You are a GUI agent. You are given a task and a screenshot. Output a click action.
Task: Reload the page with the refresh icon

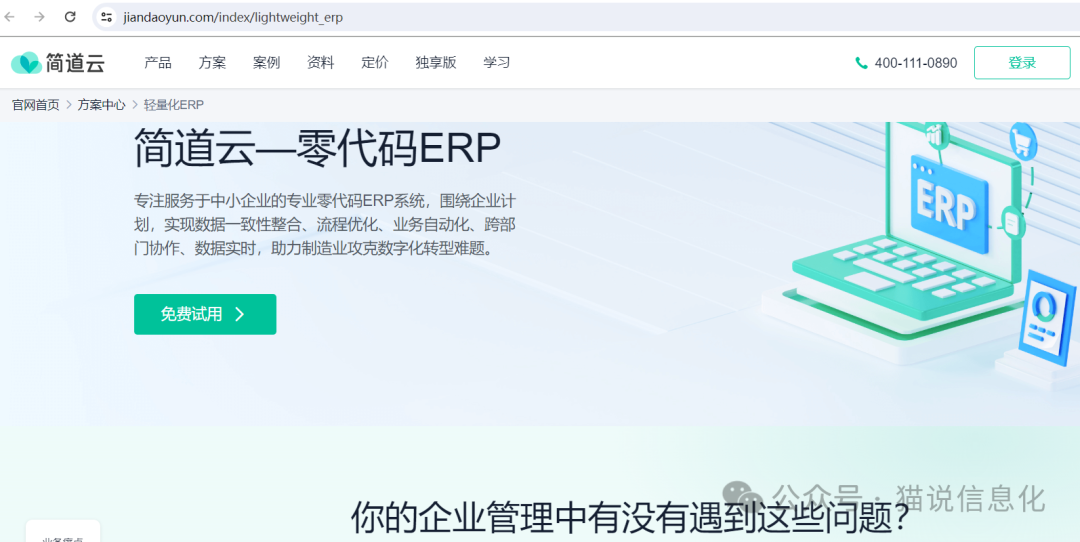[x=70, y=17]
